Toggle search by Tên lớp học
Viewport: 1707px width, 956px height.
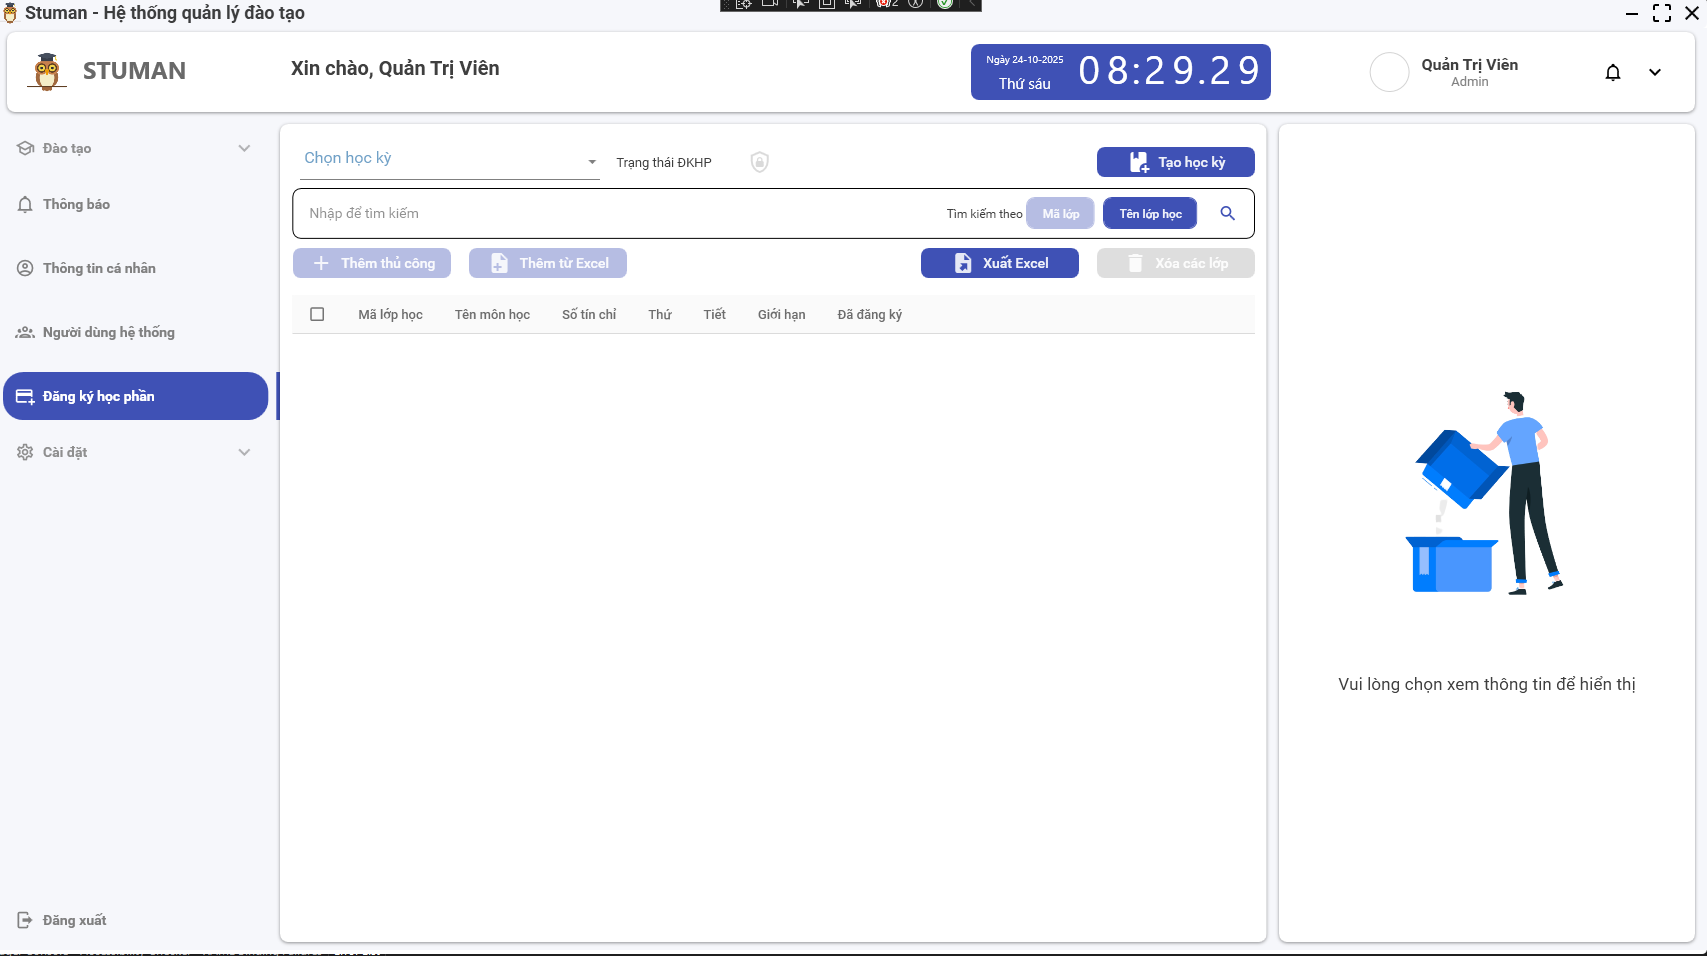tap(1149, 213)
